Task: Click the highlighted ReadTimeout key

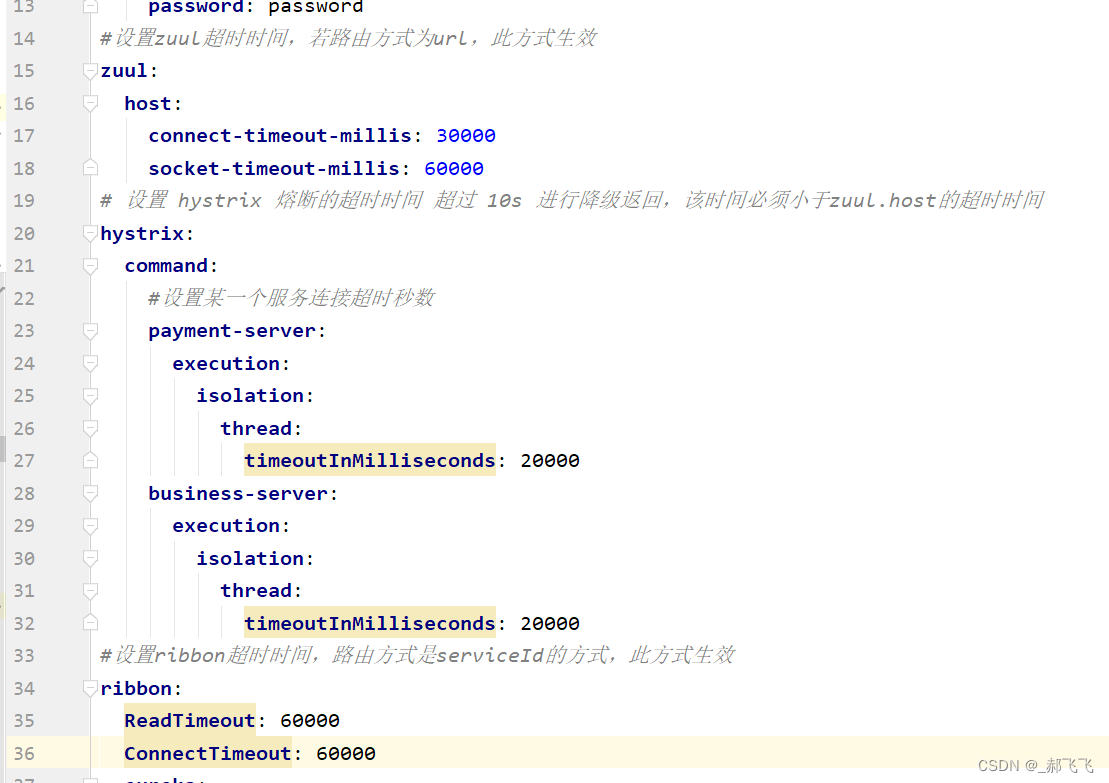Action: coord(189,720)
